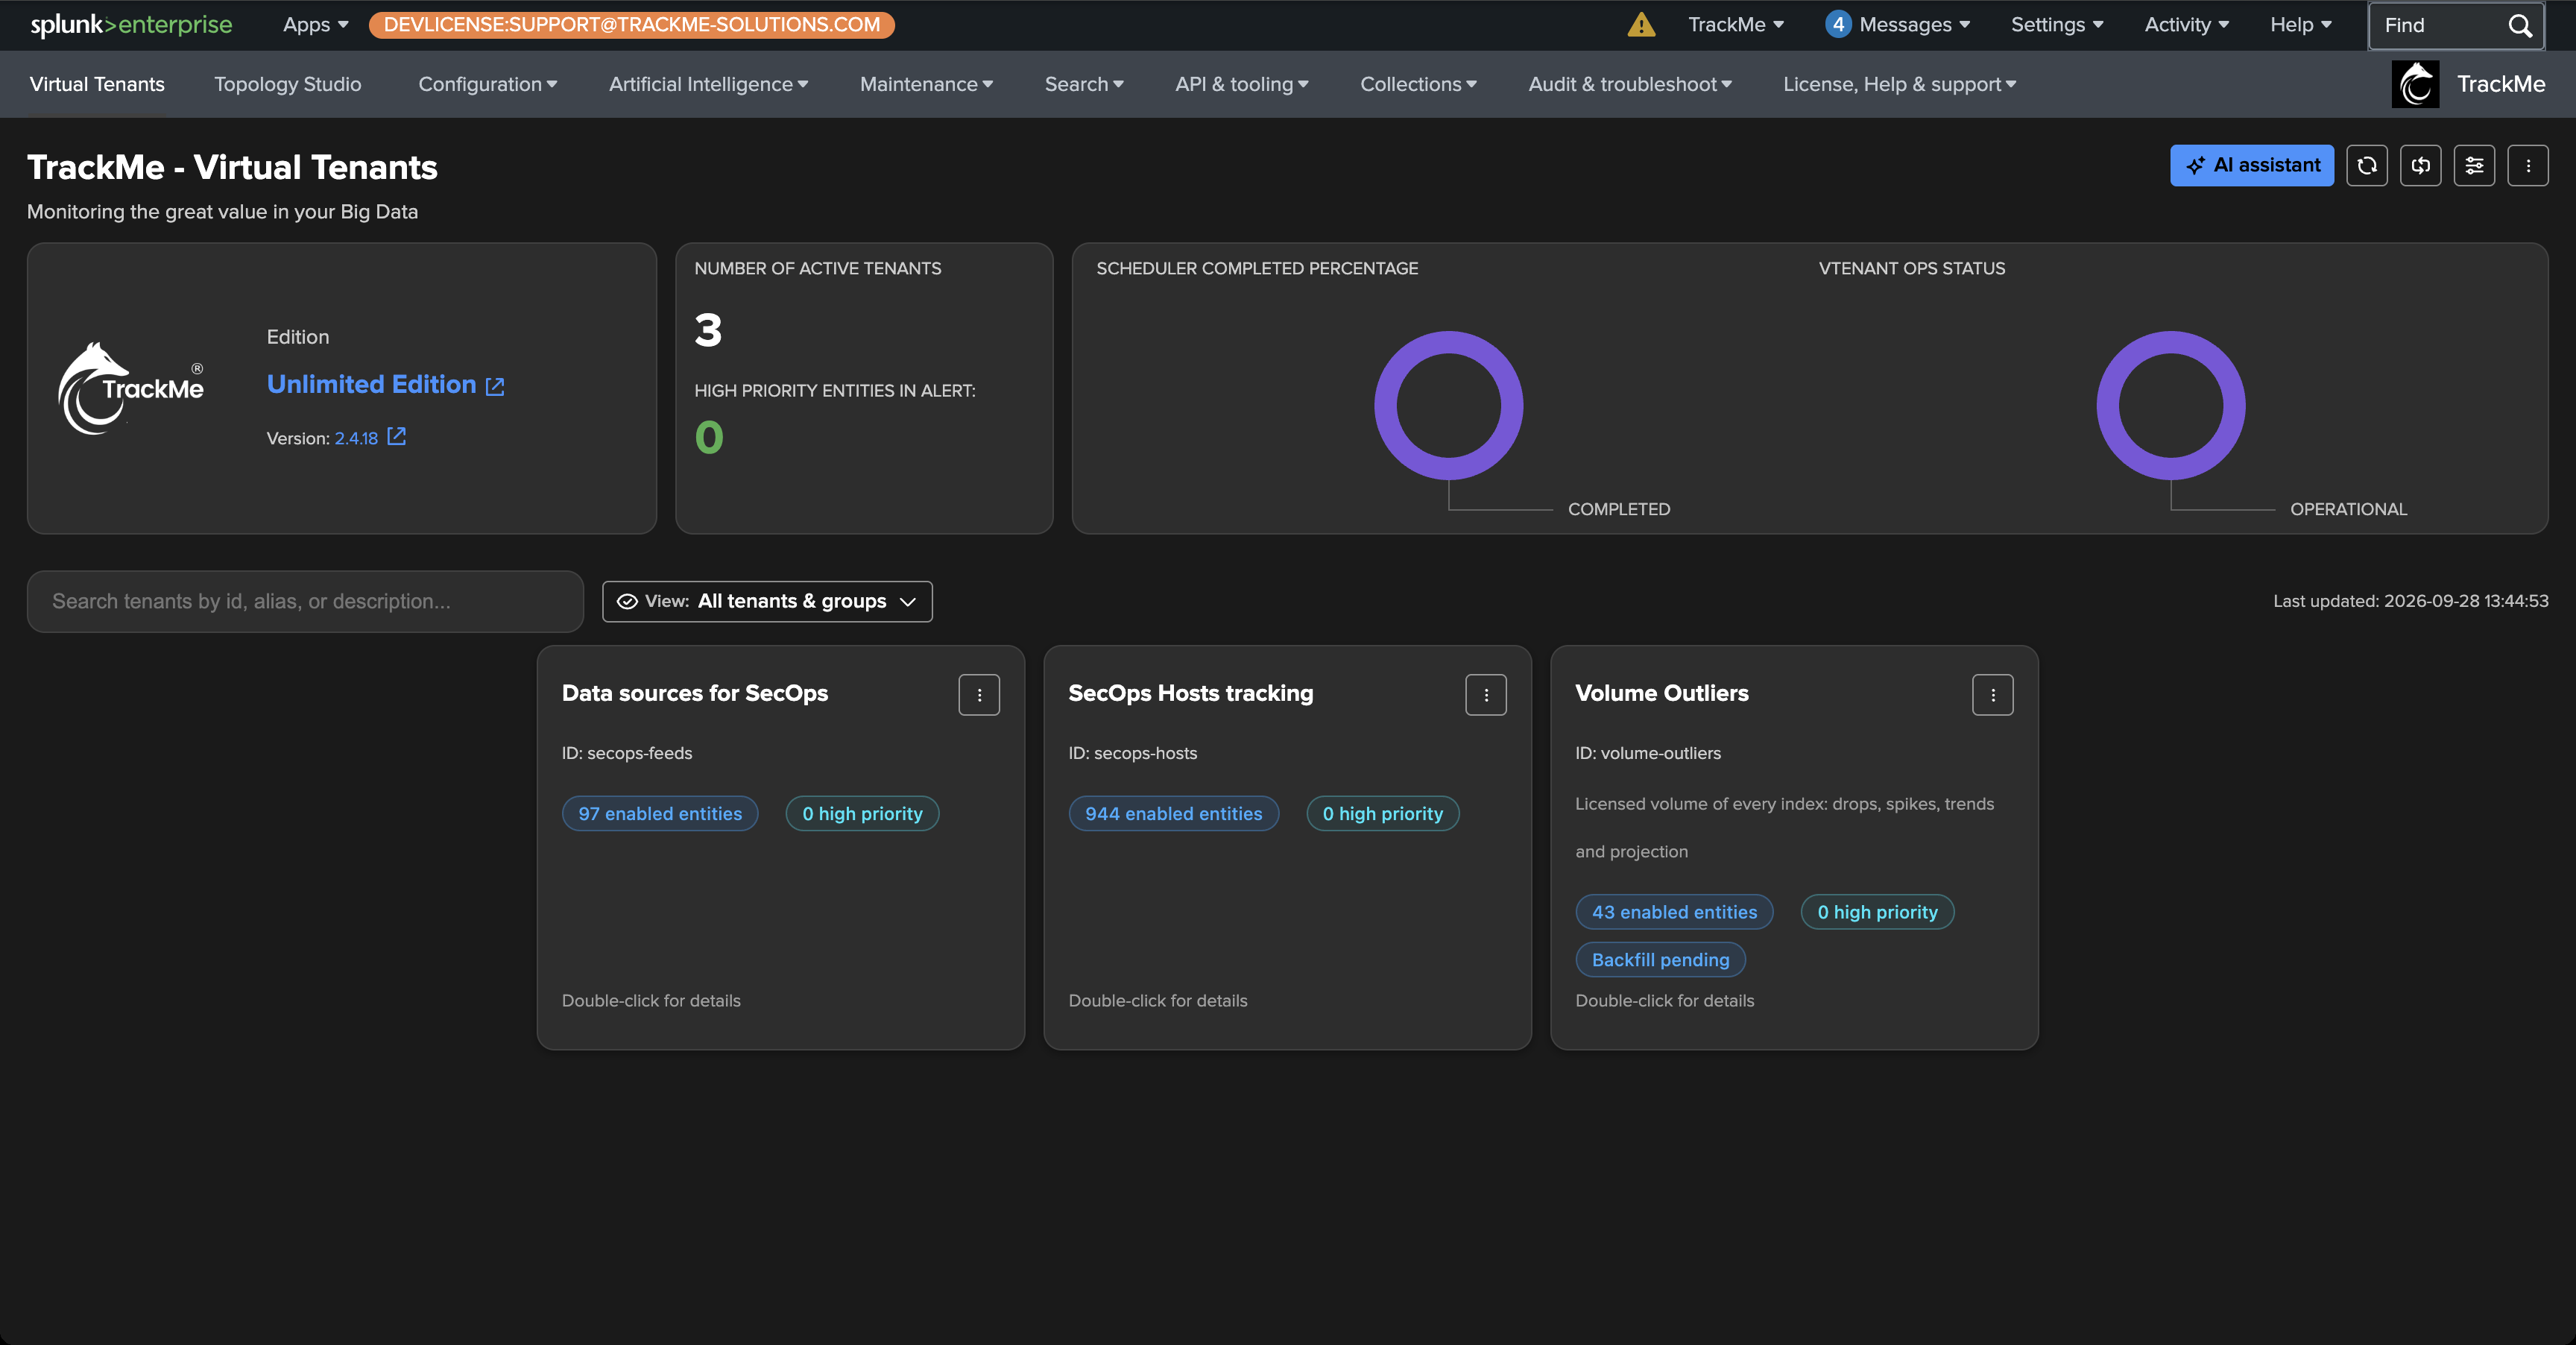Click the splunk>enterprise logo
This screenshot has height=1345, width=2576.
pos(131,25)
